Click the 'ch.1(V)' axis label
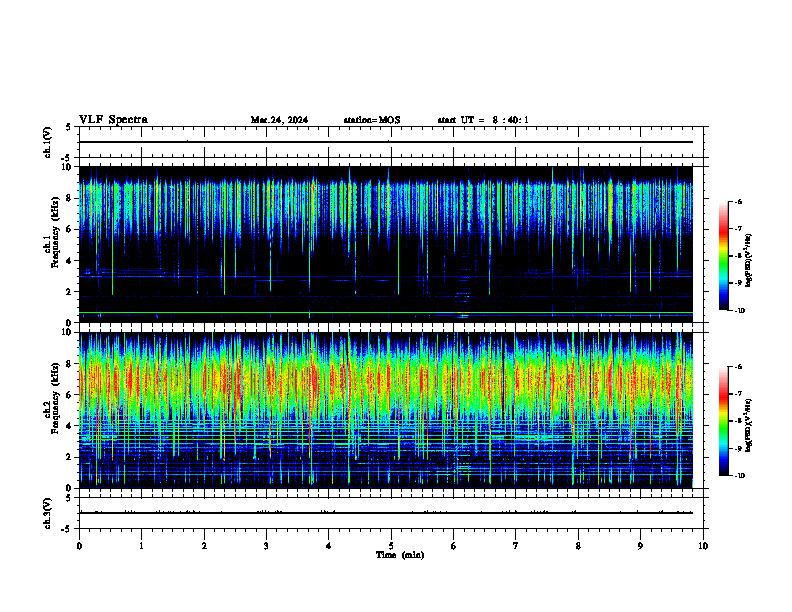 click(x=47, y=142)
